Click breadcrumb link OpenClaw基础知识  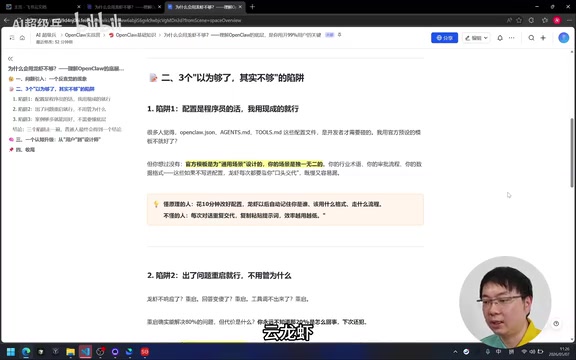(133, 35)
